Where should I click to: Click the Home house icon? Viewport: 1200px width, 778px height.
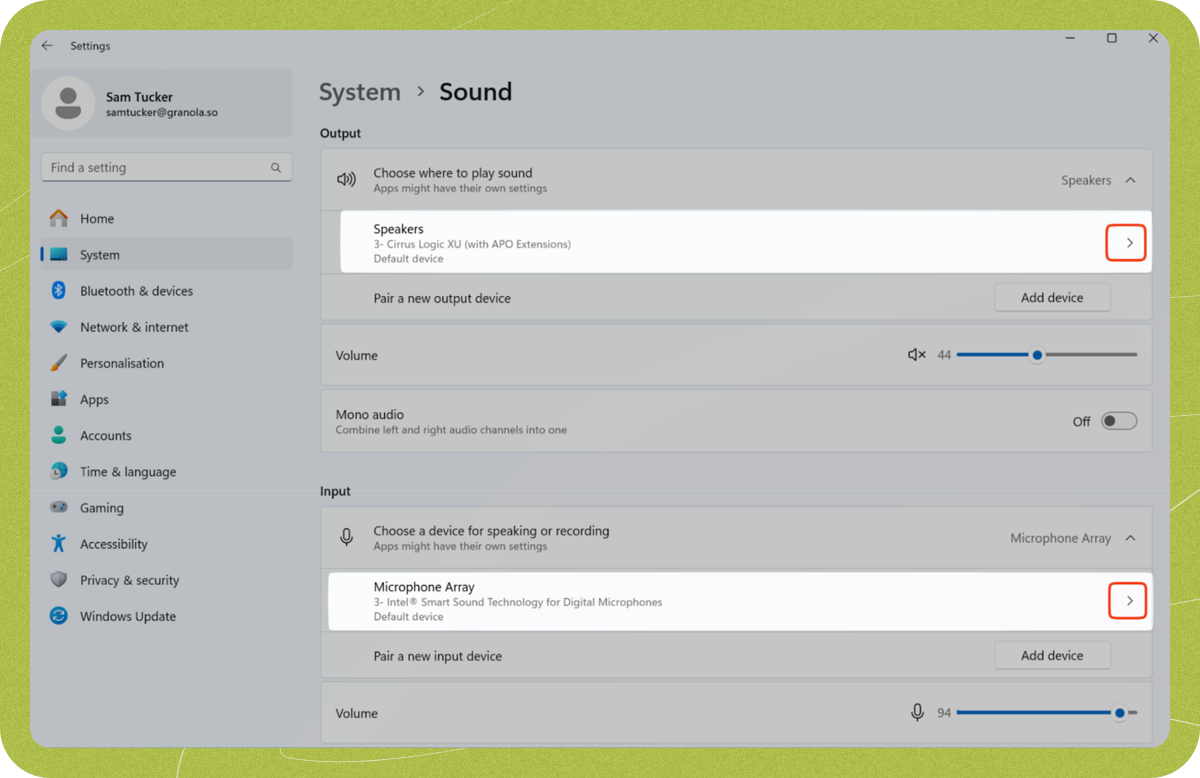[x=59, y=218]
